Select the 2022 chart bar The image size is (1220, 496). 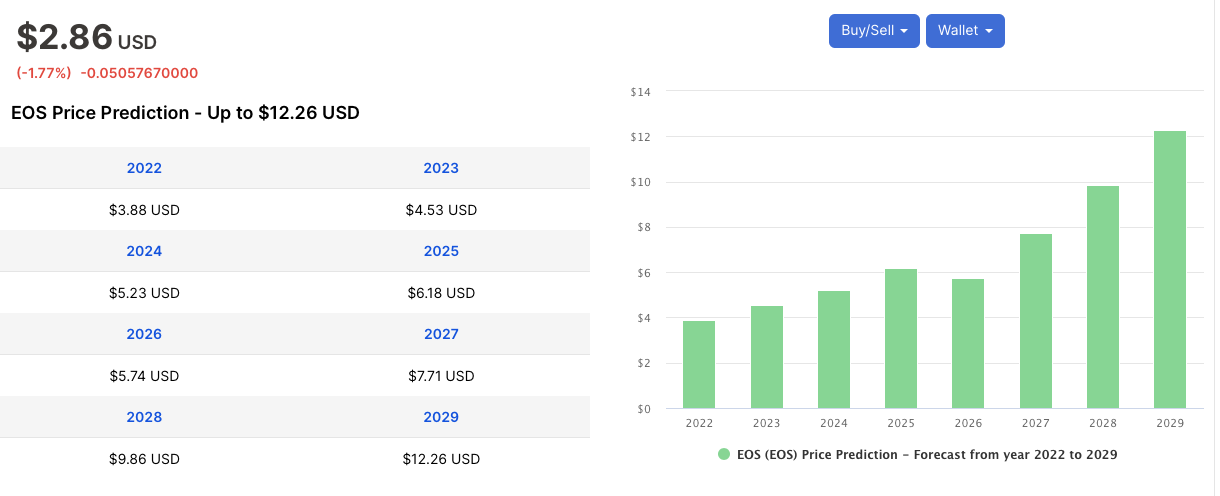(699, 365)
